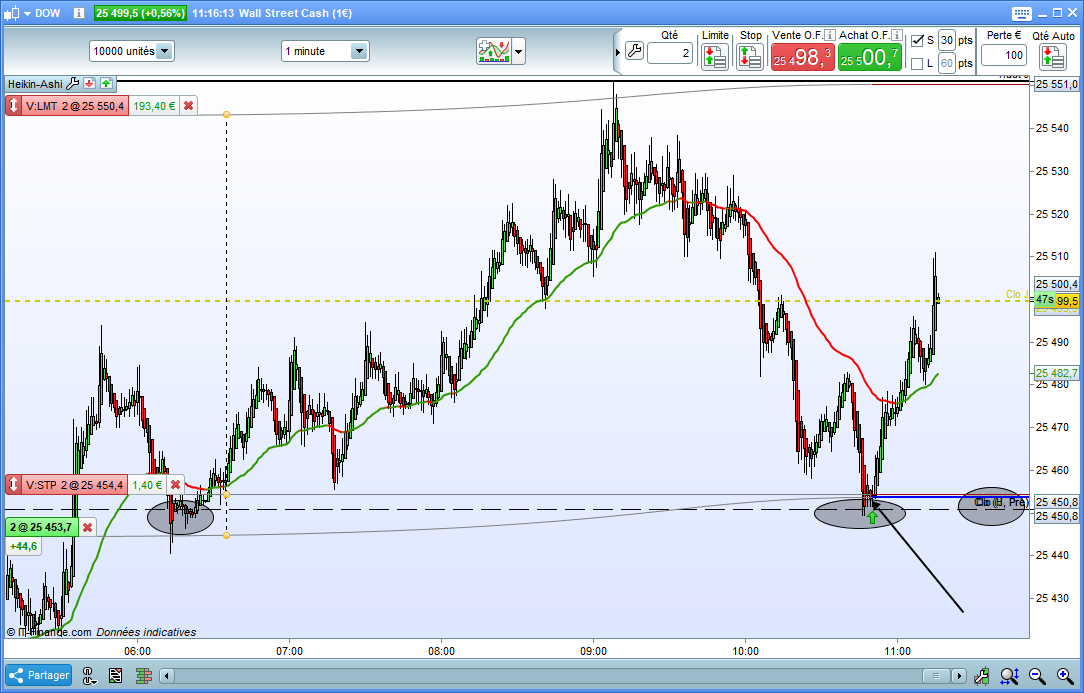Click the zoom auto-fit icon

tap(1009, 676)
